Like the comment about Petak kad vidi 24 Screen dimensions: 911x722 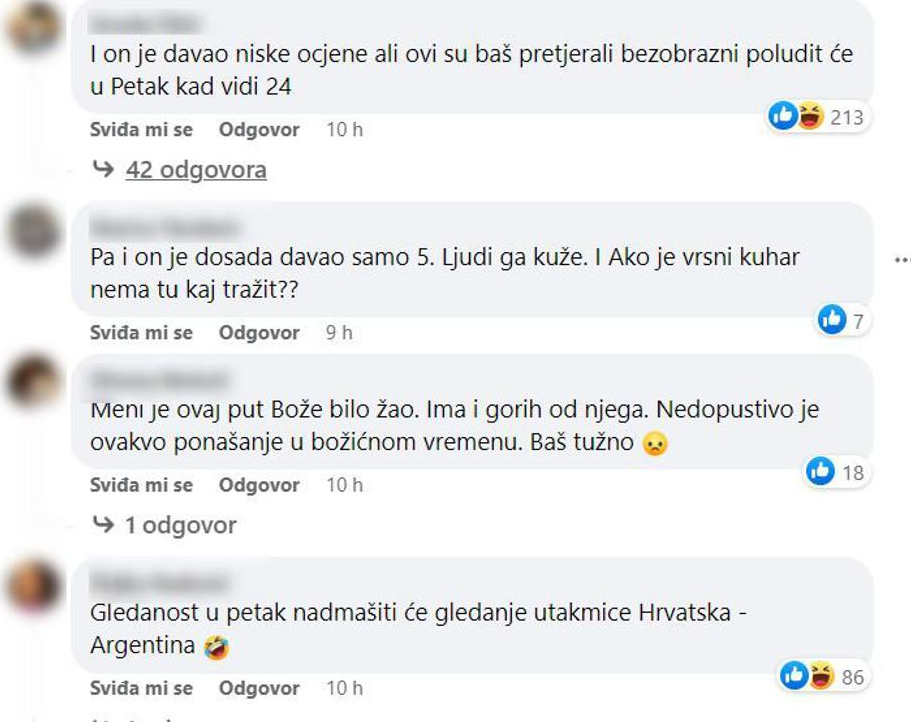tap(141, 130)
